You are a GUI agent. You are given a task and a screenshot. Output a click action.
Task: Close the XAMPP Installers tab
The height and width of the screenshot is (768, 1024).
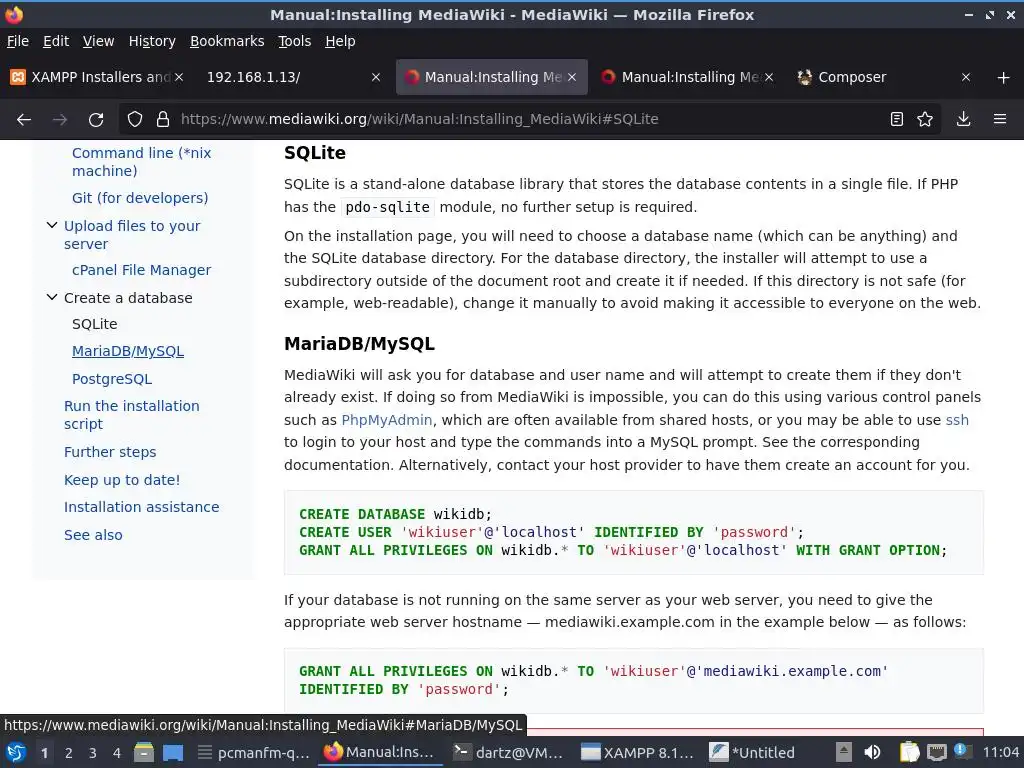179,77
